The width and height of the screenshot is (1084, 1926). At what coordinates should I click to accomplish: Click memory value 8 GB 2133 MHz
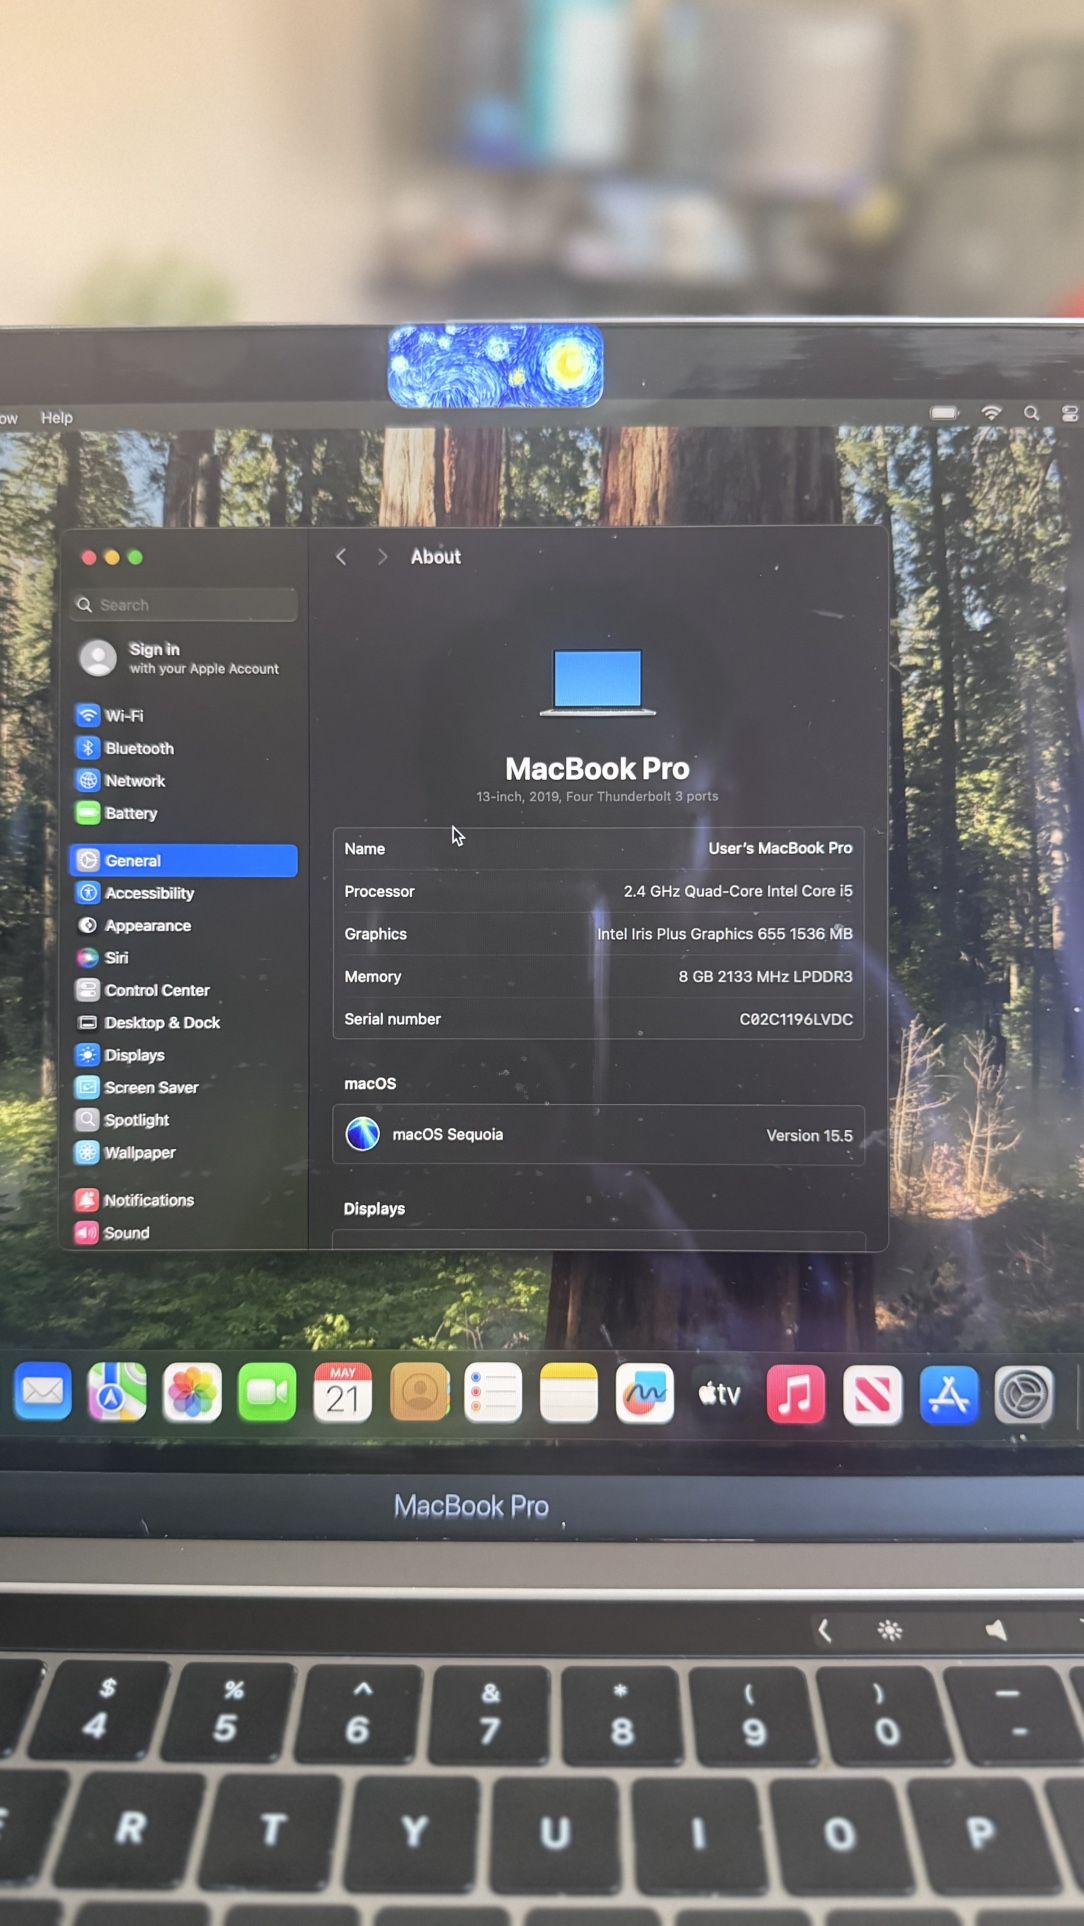(x=765, y=976)
